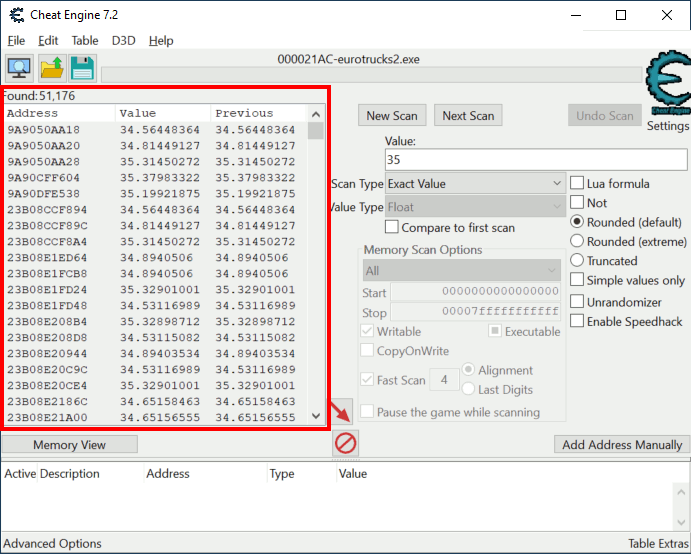This screenshot has width=691, height=554.
Task: Toggle the Unrandomizer checkbox
Action: (x=577, y=302)
